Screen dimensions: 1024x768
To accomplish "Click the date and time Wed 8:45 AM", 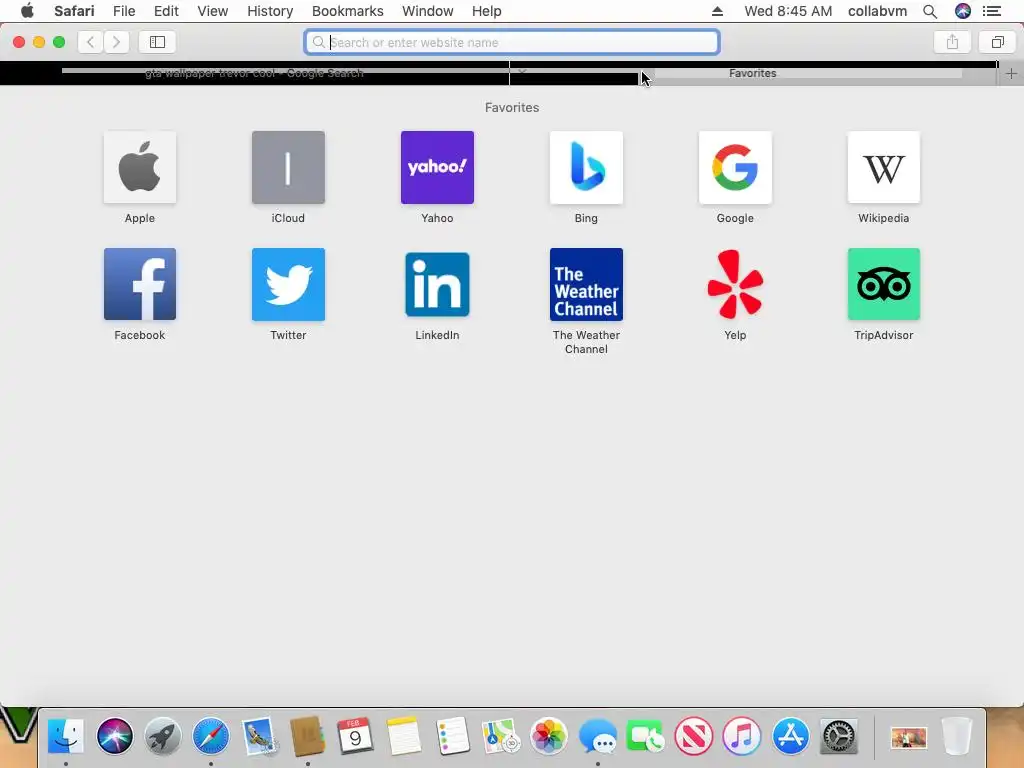I will point(788,11).
